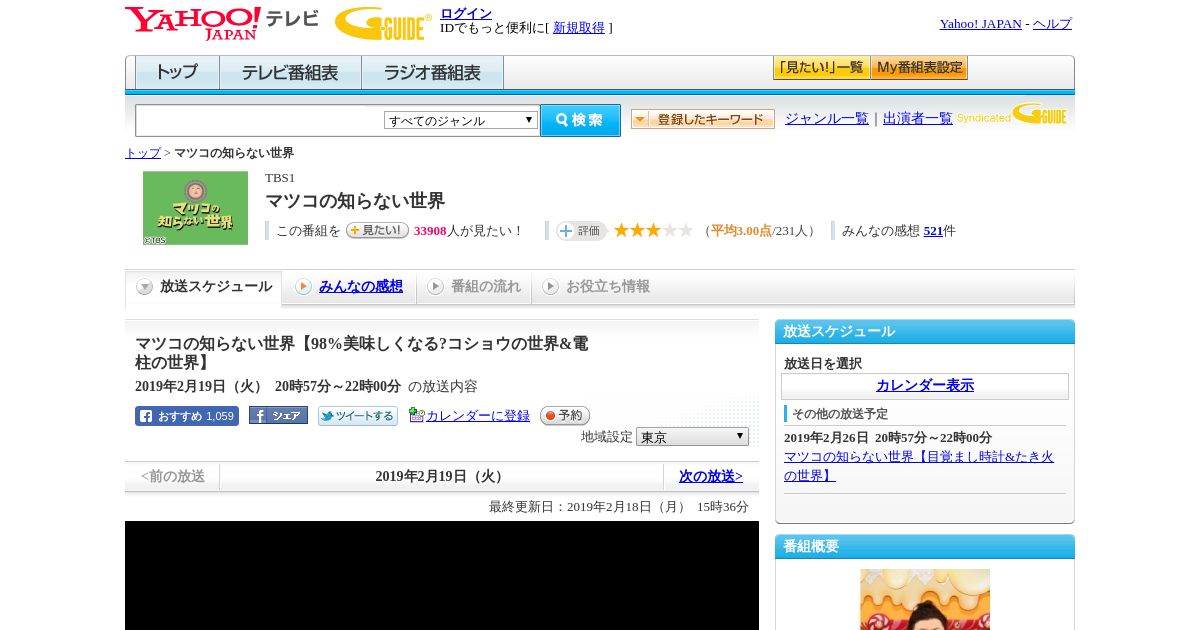1200x630 pixels.
Task: Click the Syndicated G-GUIDE logo
Action: point(1012,115)
